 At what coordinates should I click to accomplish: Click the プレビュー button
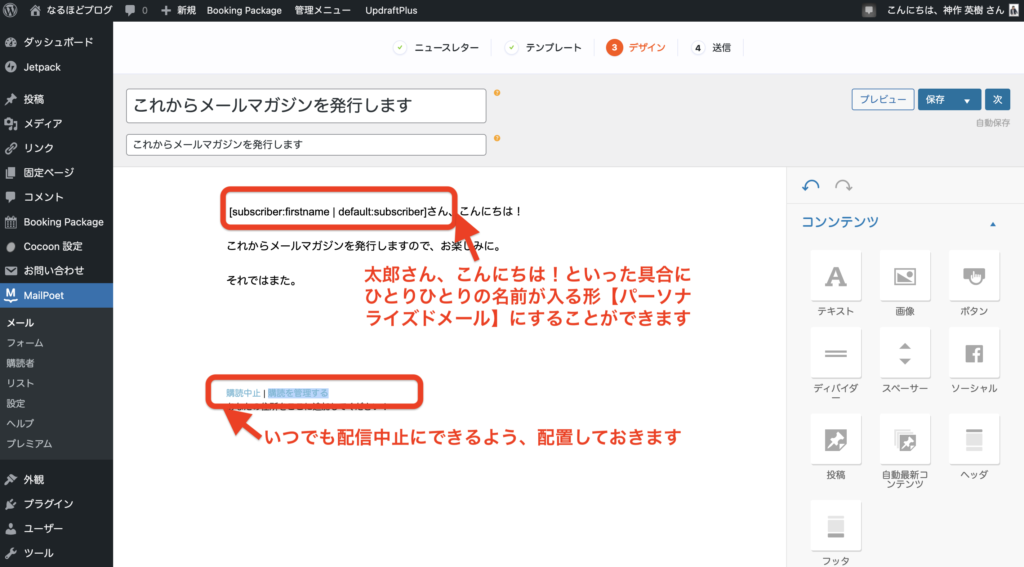(882, 100)
